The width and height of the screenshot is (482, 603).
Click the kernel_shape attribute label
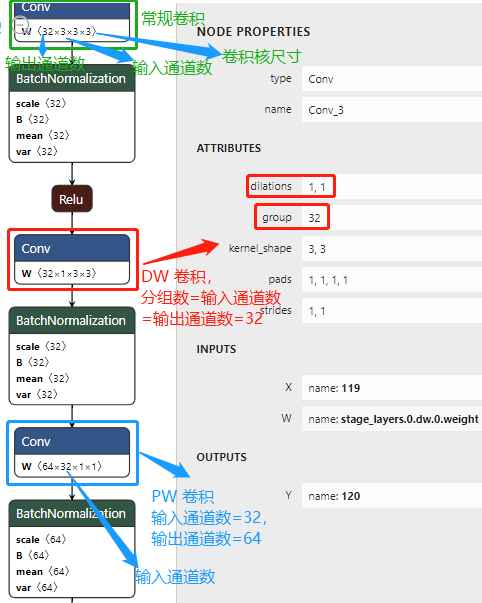pos(260,248)
